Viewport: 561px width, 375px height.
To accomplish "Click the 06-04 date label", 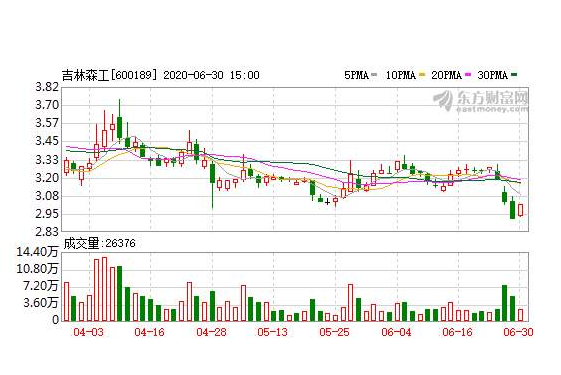I will [x=396, y=332].
